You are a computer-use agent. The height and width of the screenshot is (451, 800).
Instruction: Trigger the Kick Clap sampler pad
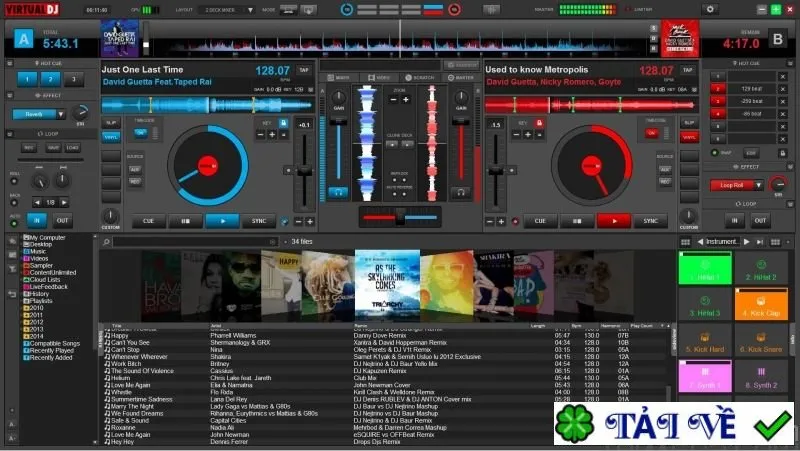pos(761,305)
